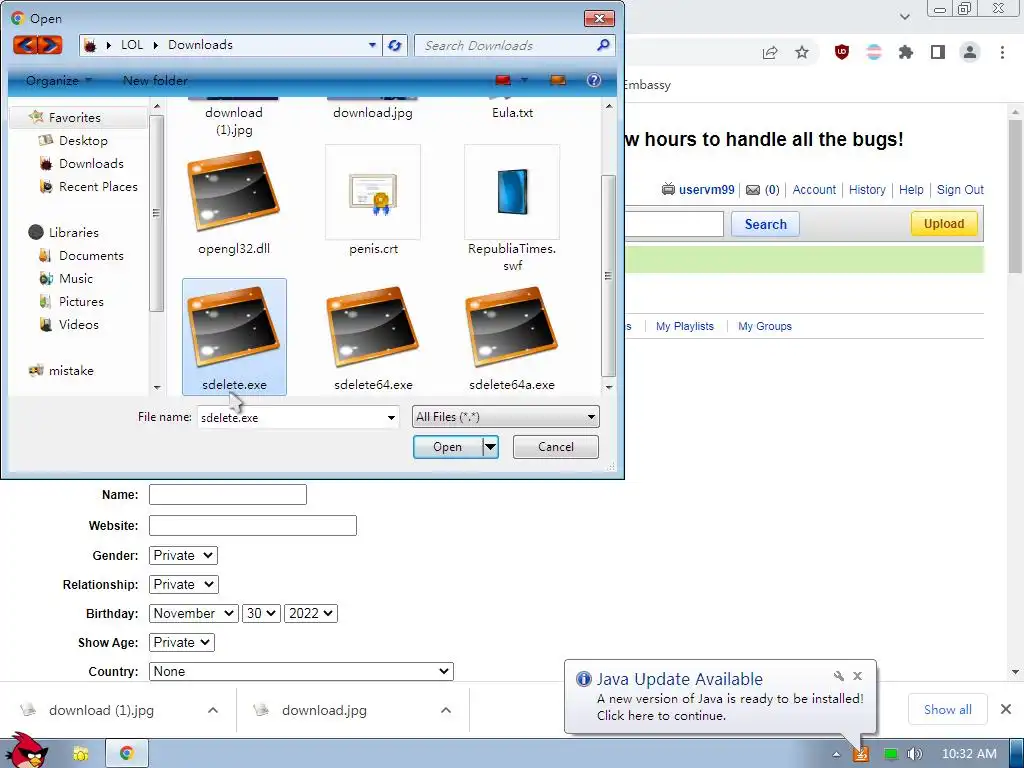Click the Sign Out link
The image size is (1024, 768).
960,190
